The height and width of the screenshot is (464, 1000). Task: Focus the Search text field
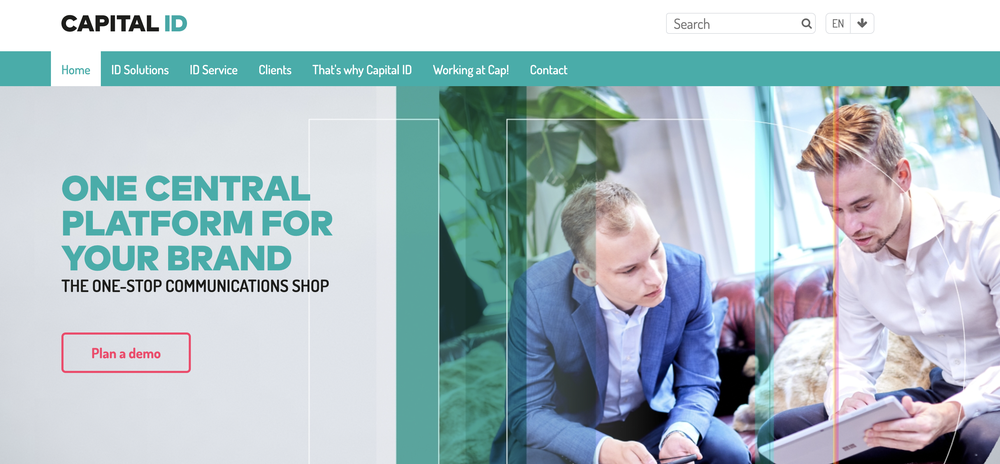pos(740,24)
